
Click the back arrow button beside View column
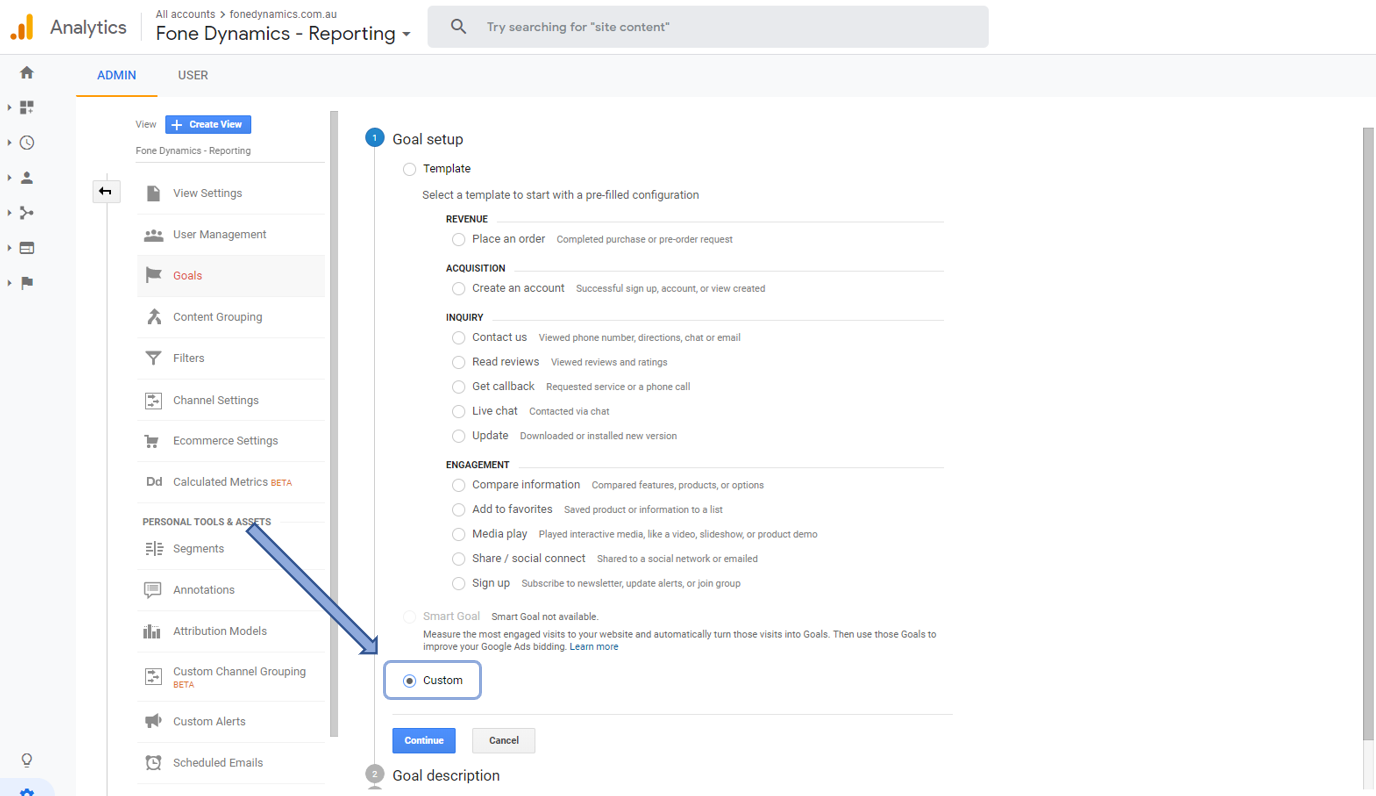click(106, 191)
